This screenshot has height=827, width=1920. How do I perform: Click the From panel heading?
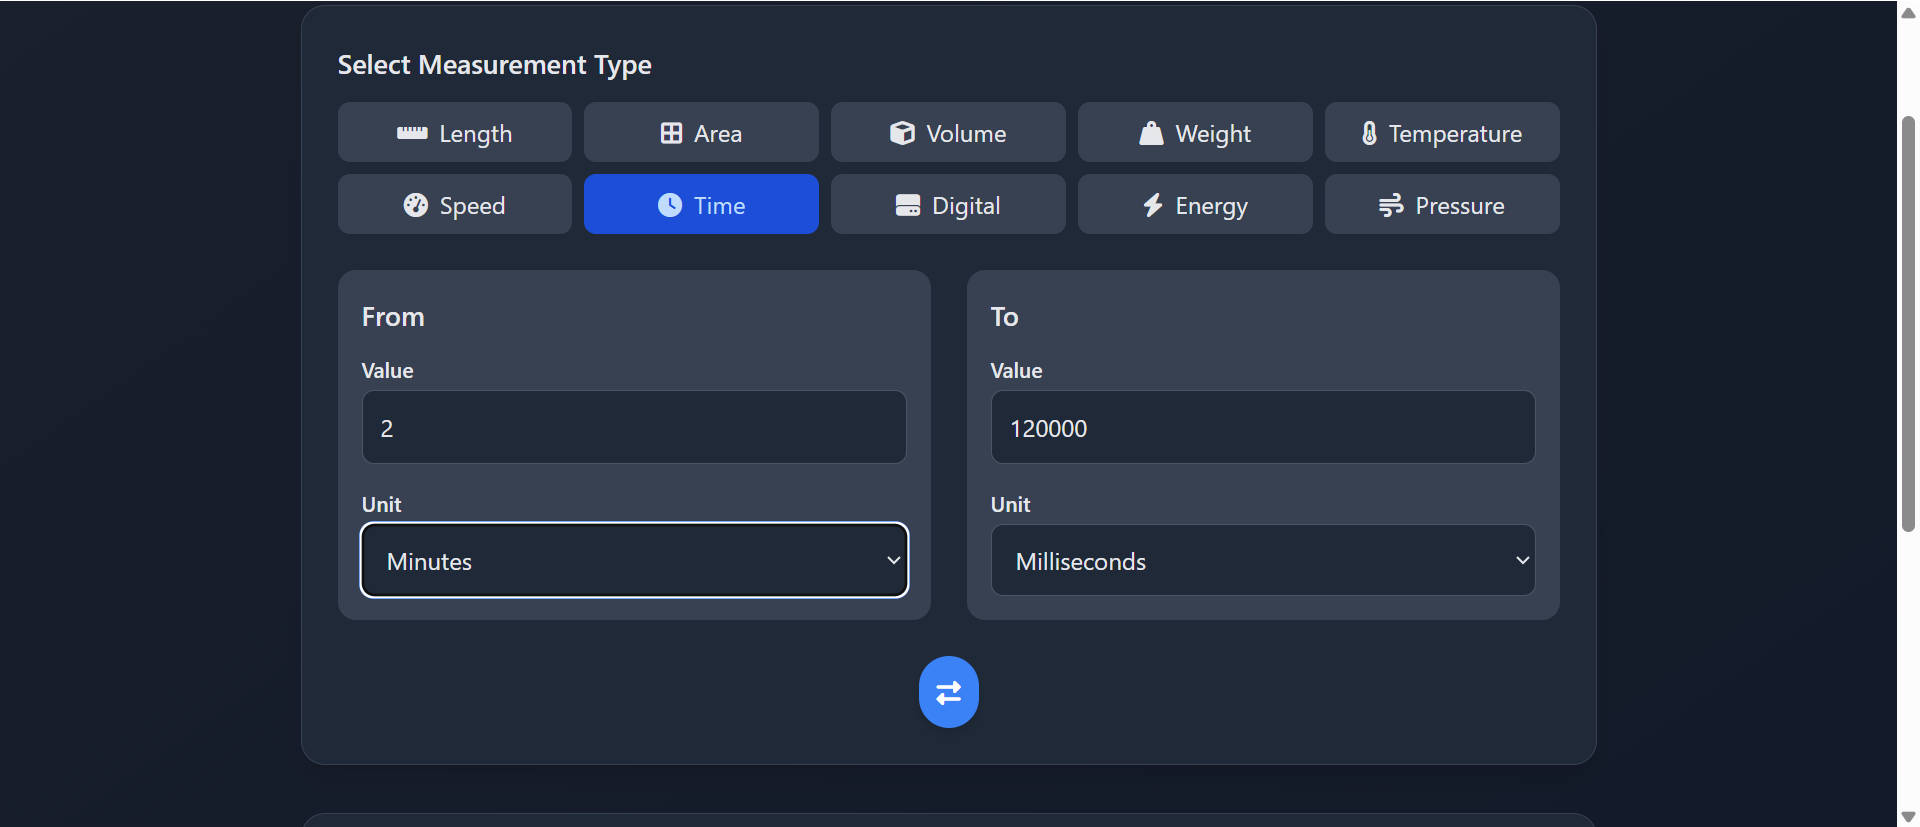pos(393,317)
